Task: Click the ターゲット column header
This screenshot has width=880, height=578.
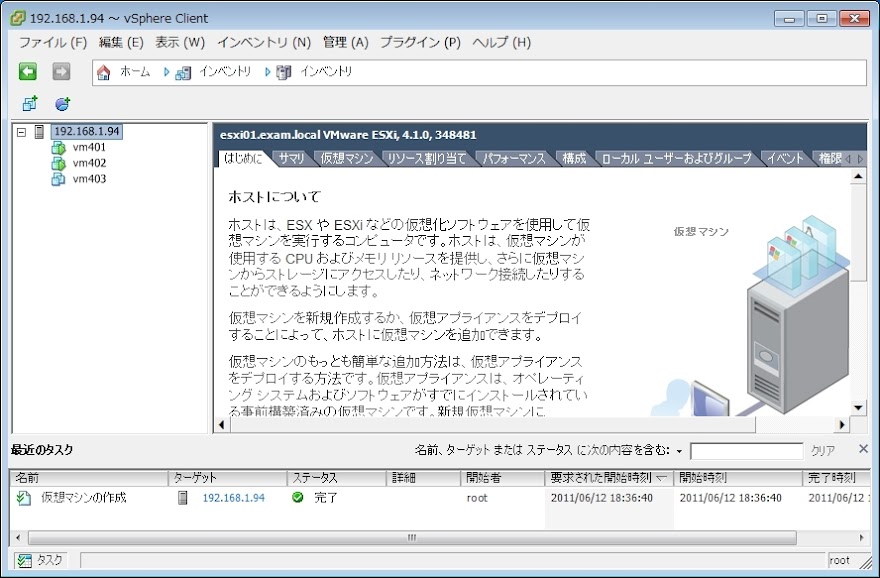Action: 227,478
